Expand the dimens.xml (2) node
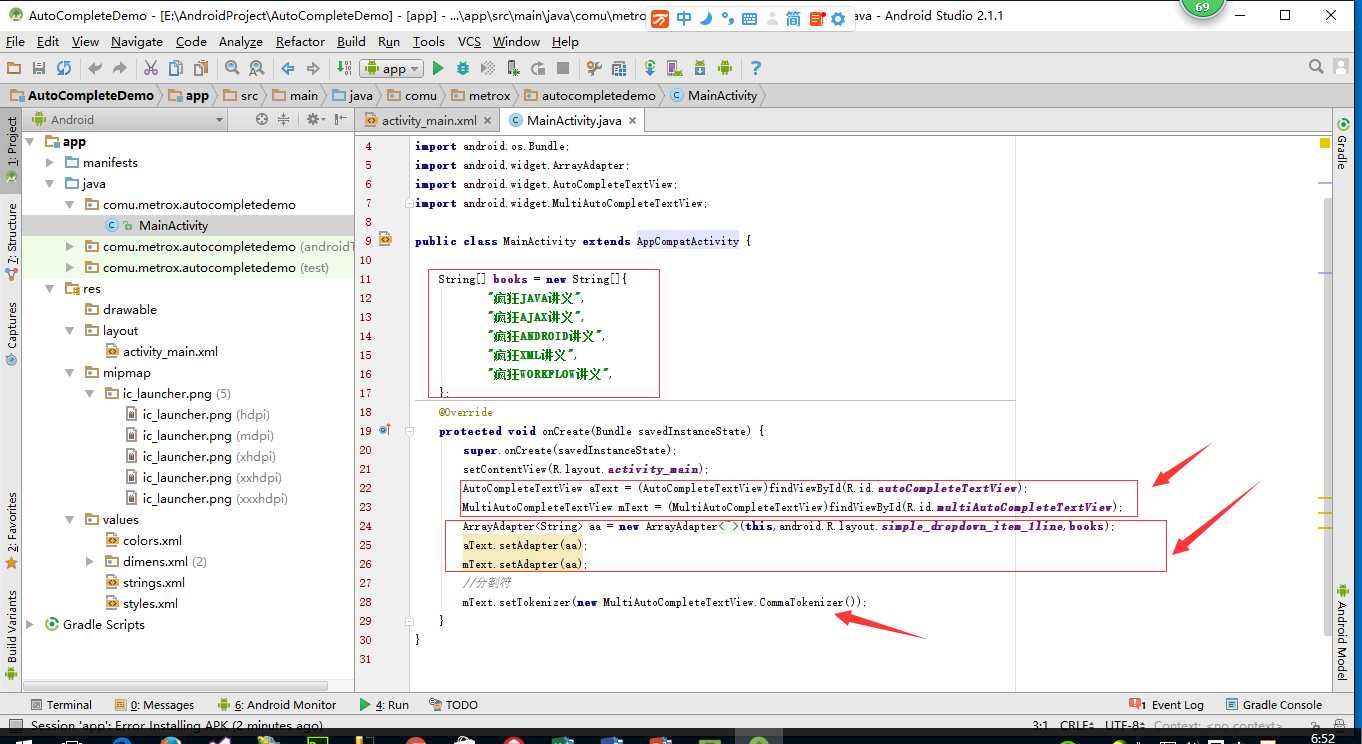The height and width of the screenshot is (744, 1362). pos(90,562)
